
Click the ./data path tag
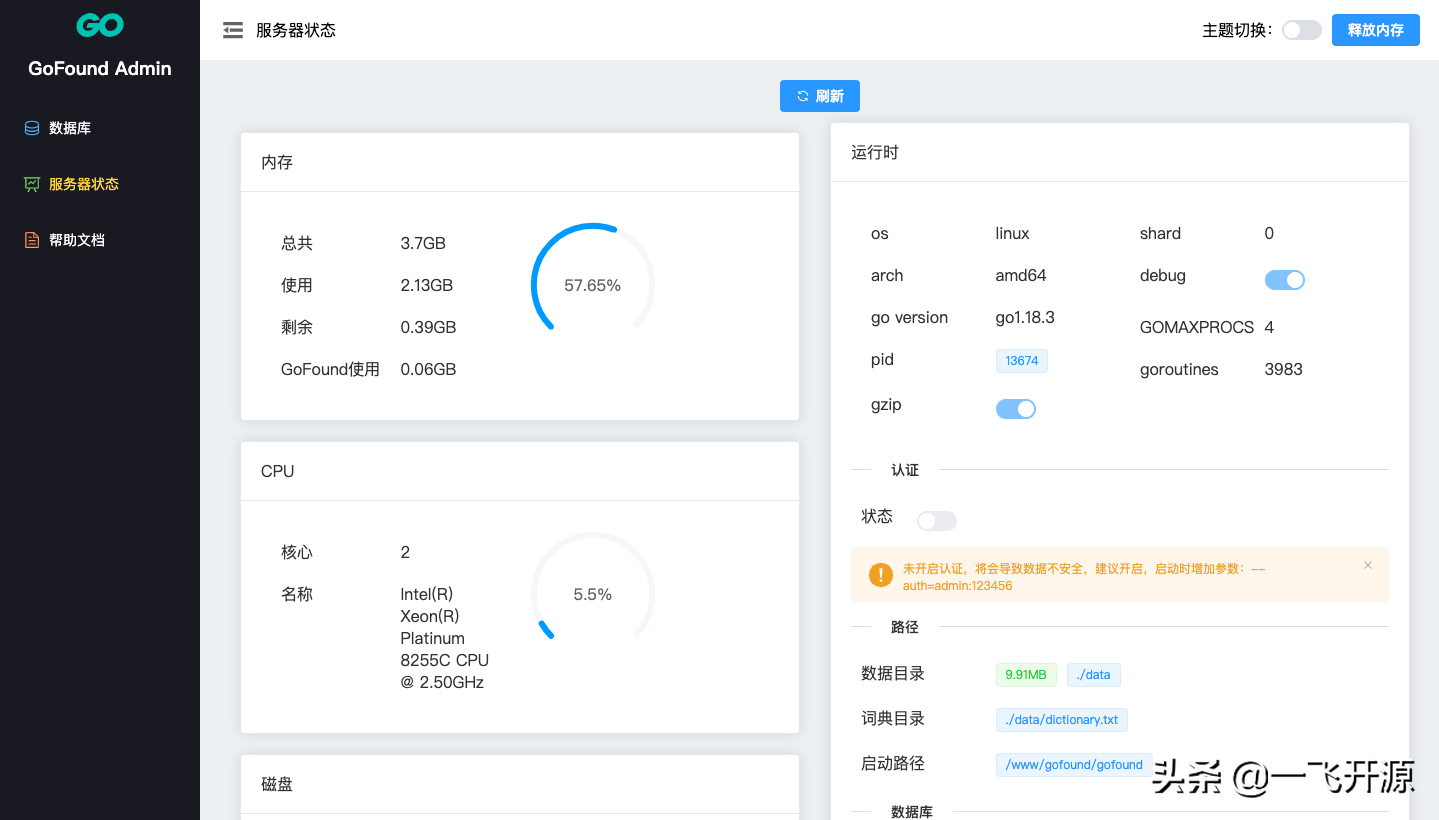click(1094, 675)
